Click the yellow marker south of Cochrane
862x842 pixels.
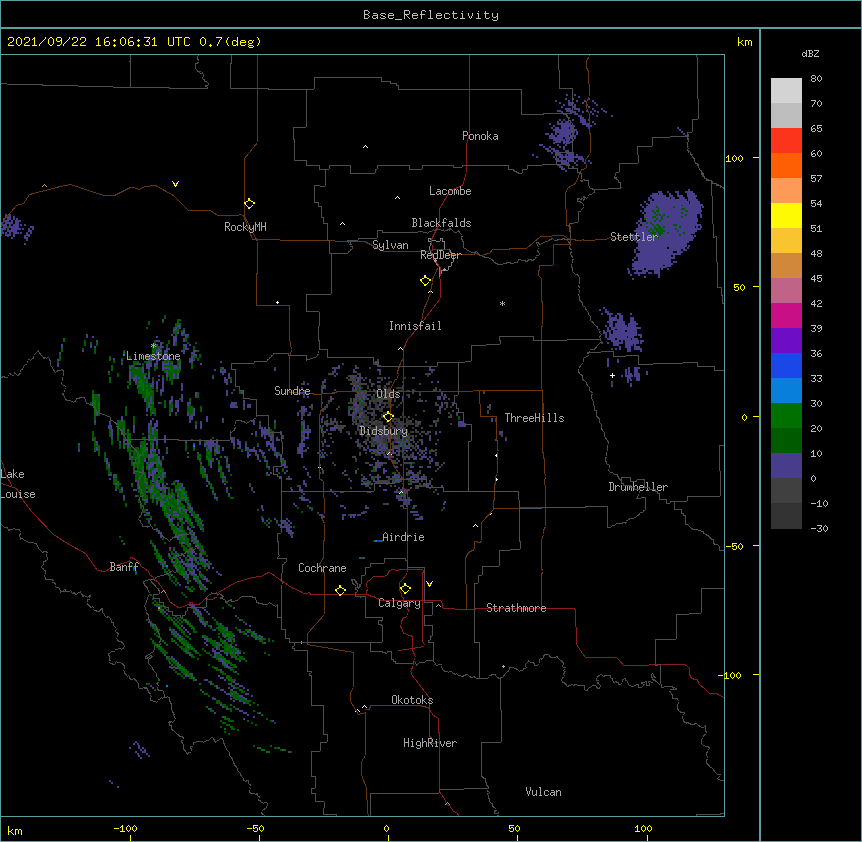340,590
